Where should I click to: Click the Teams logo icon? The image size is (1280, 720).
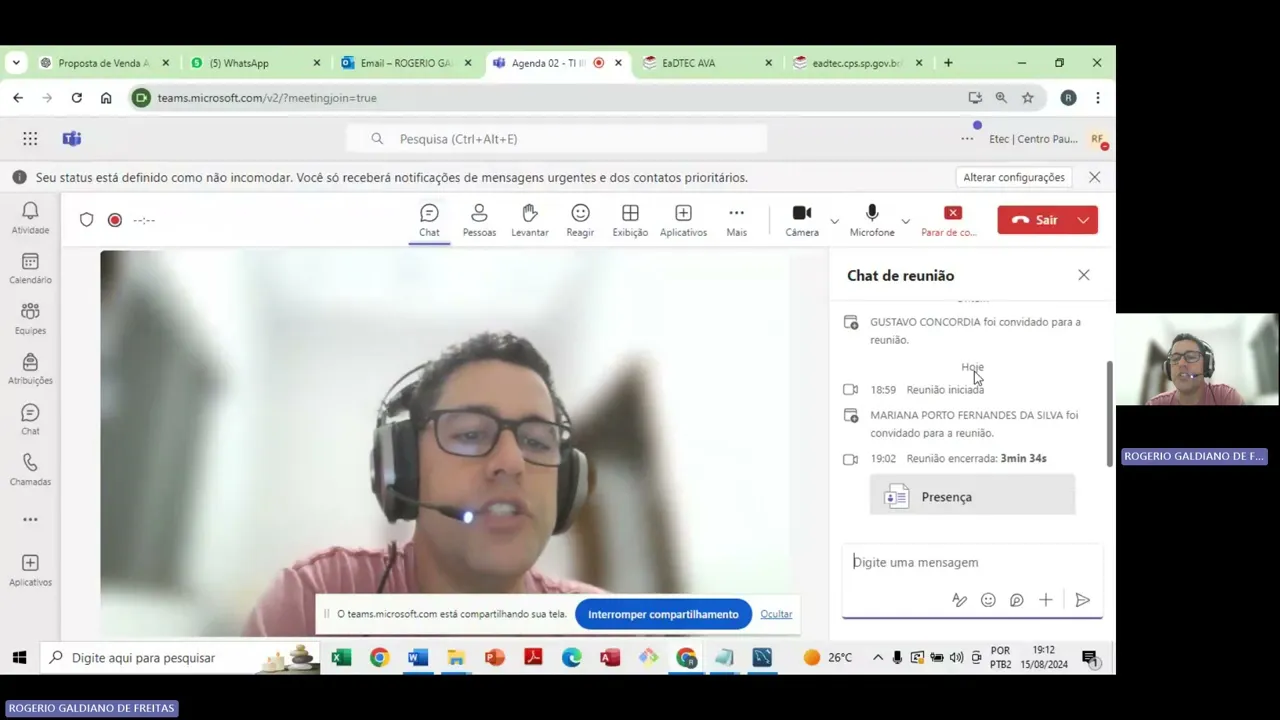[72, 139]
